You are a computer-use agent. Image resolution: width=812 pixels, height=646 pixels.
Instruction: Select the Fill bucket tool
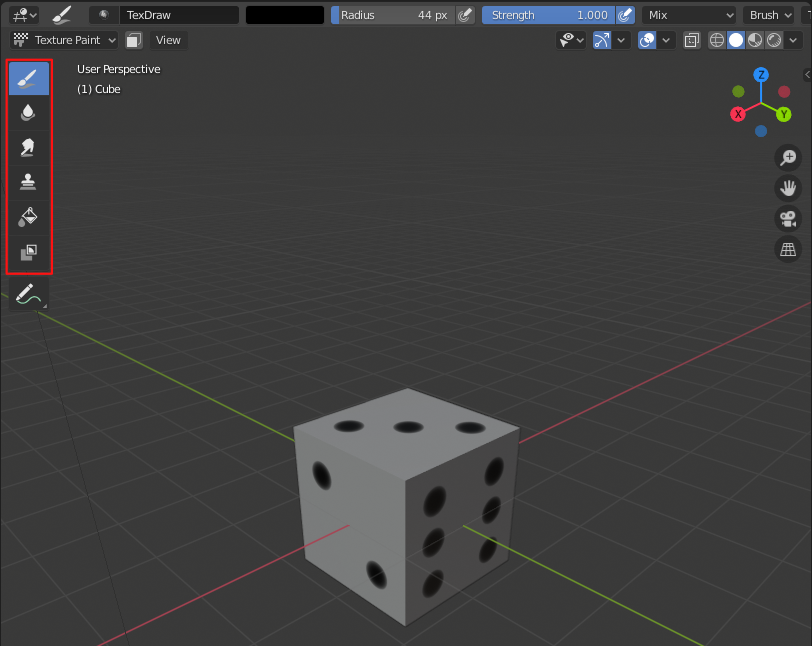[29, 217]
